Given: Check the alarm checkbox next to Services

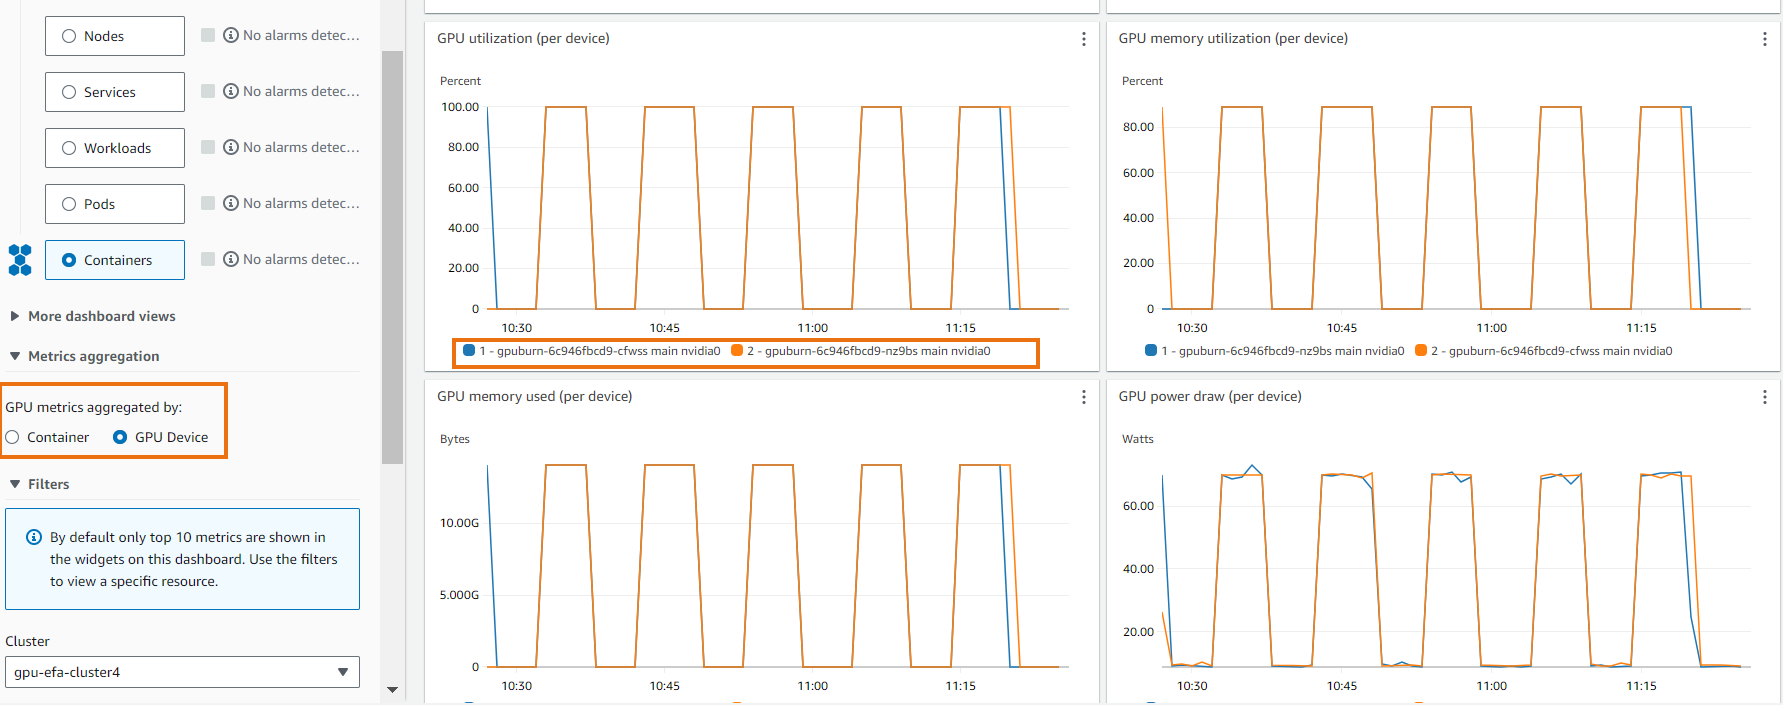Looking at the screenshot, I should (208, 91).
